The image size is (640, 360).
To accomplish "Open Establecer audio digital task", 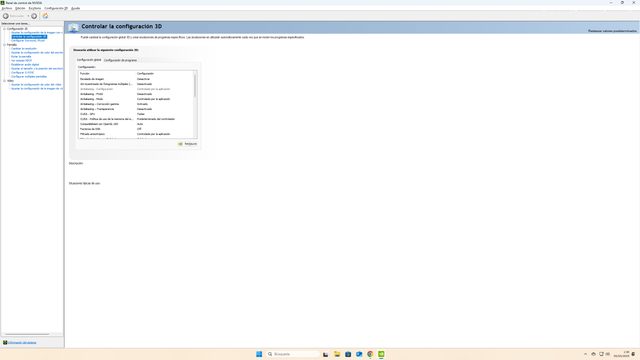I will click(25, 64).
